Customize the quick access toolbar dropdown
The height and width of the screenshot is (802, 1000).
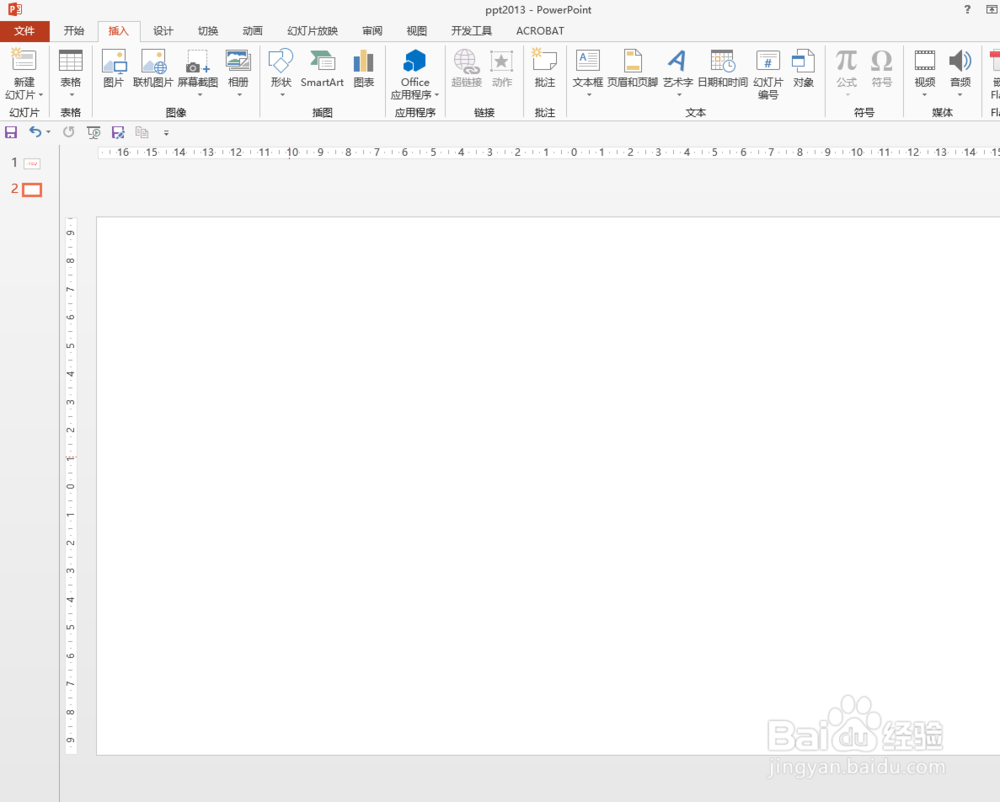[166, 133]
